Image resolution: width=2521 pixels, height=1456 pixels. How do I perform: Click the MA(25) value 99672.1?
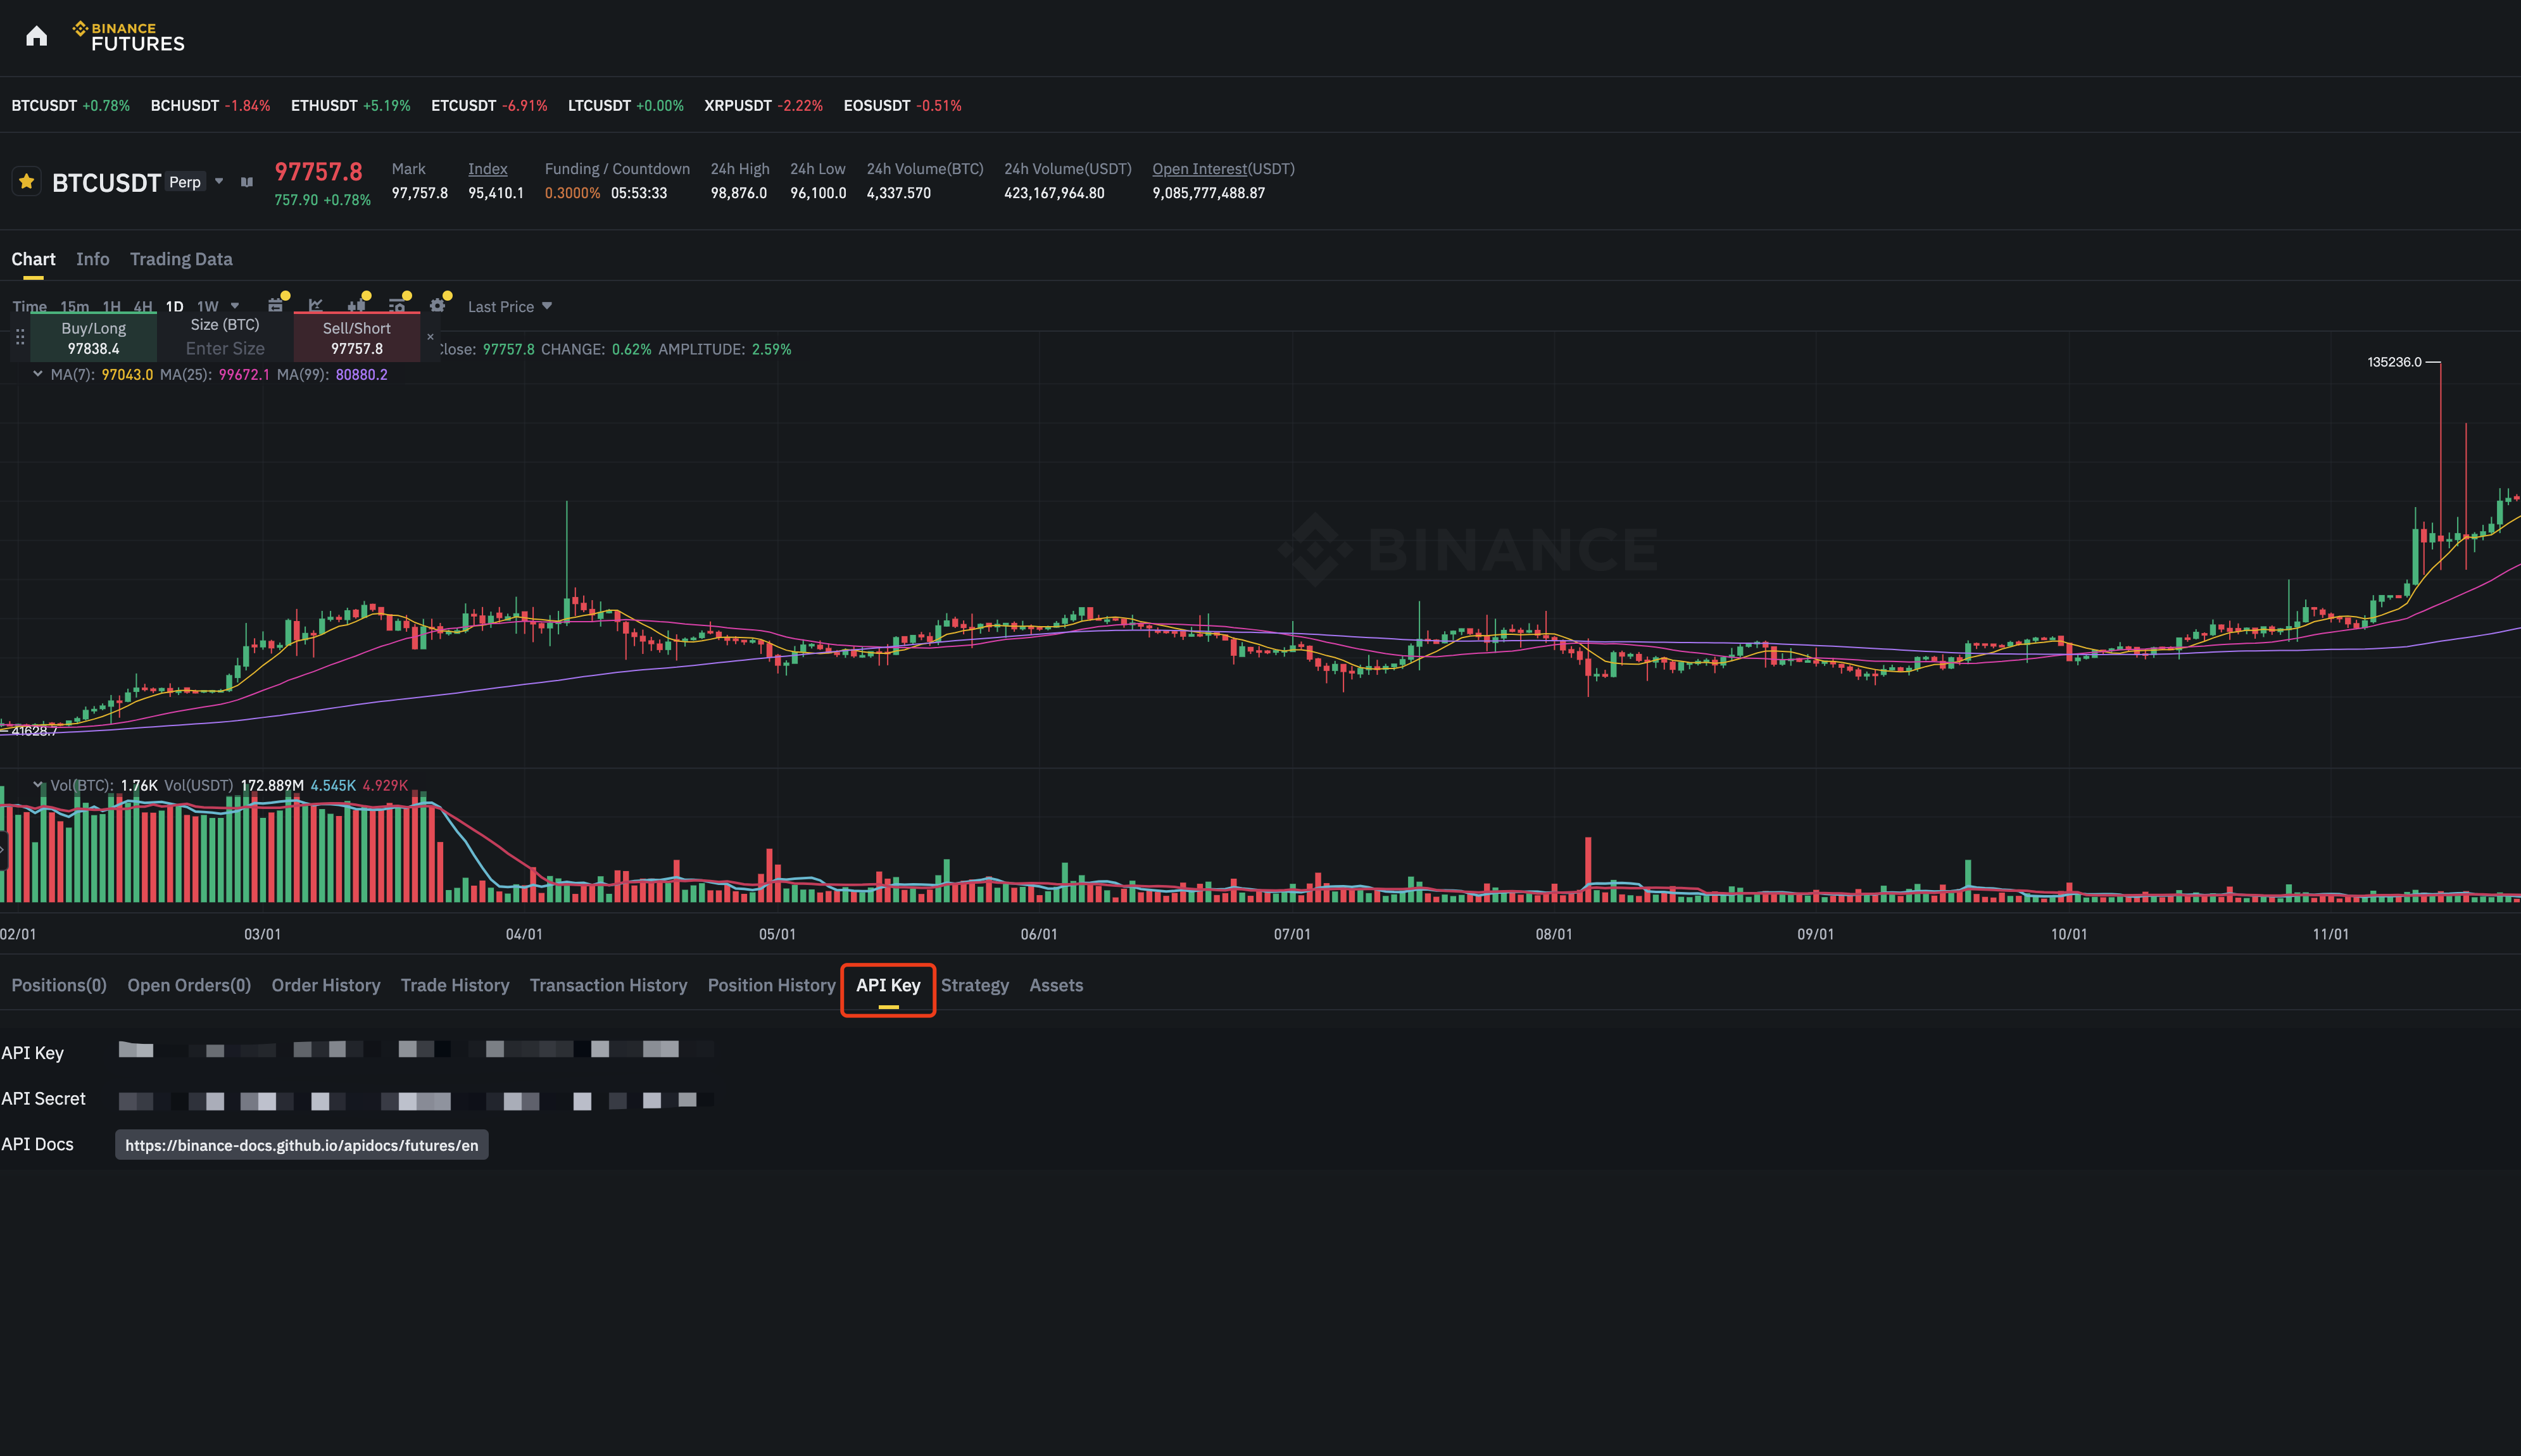[x=244, y=375]
